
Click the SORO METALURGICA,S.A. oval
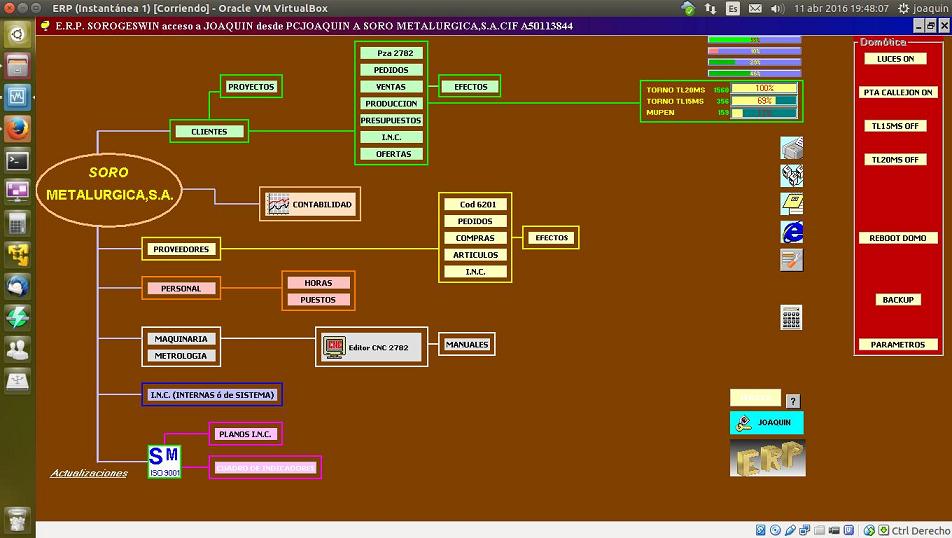pos(109,189)
